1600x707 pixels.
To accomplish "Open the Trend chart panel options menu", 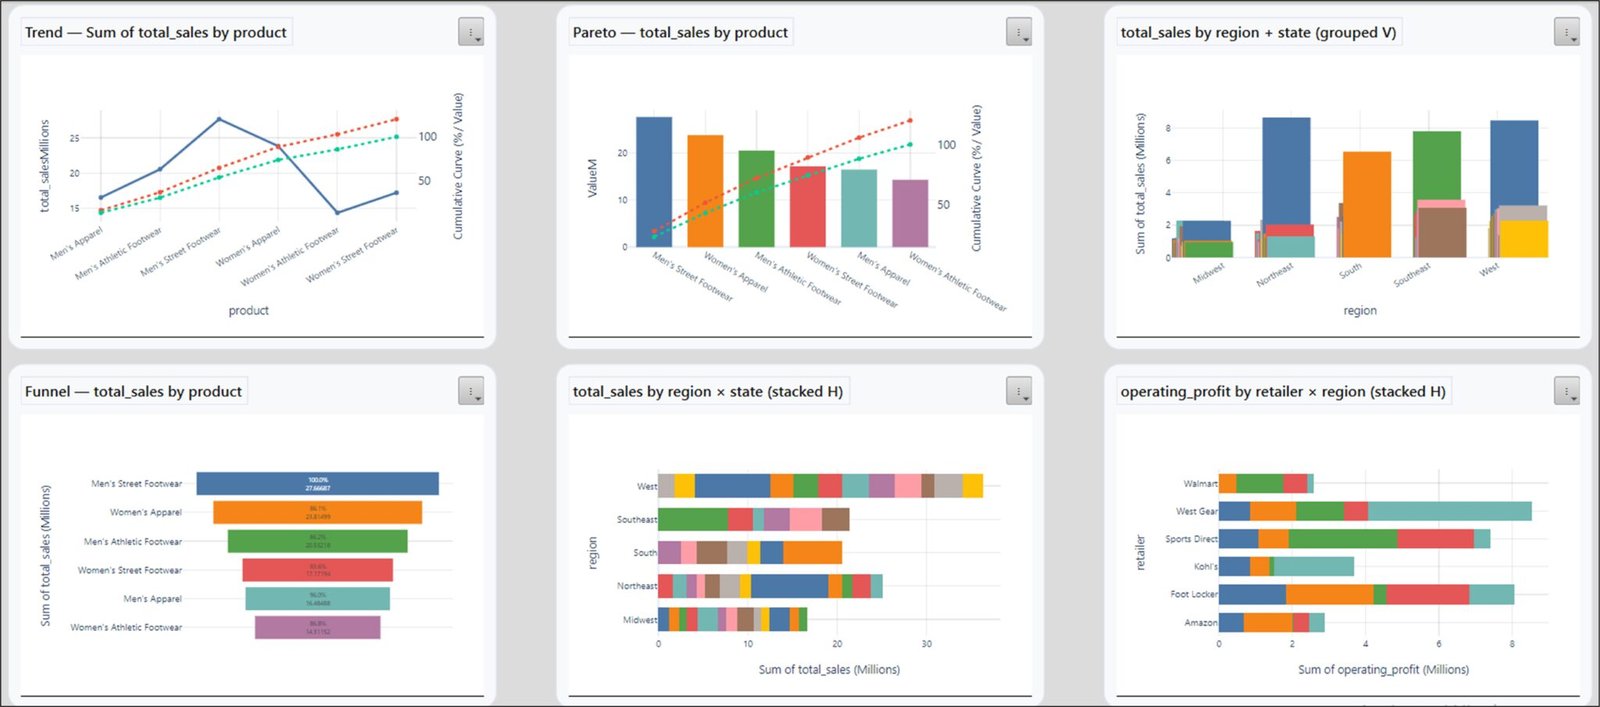I will (x=471, y=32).
